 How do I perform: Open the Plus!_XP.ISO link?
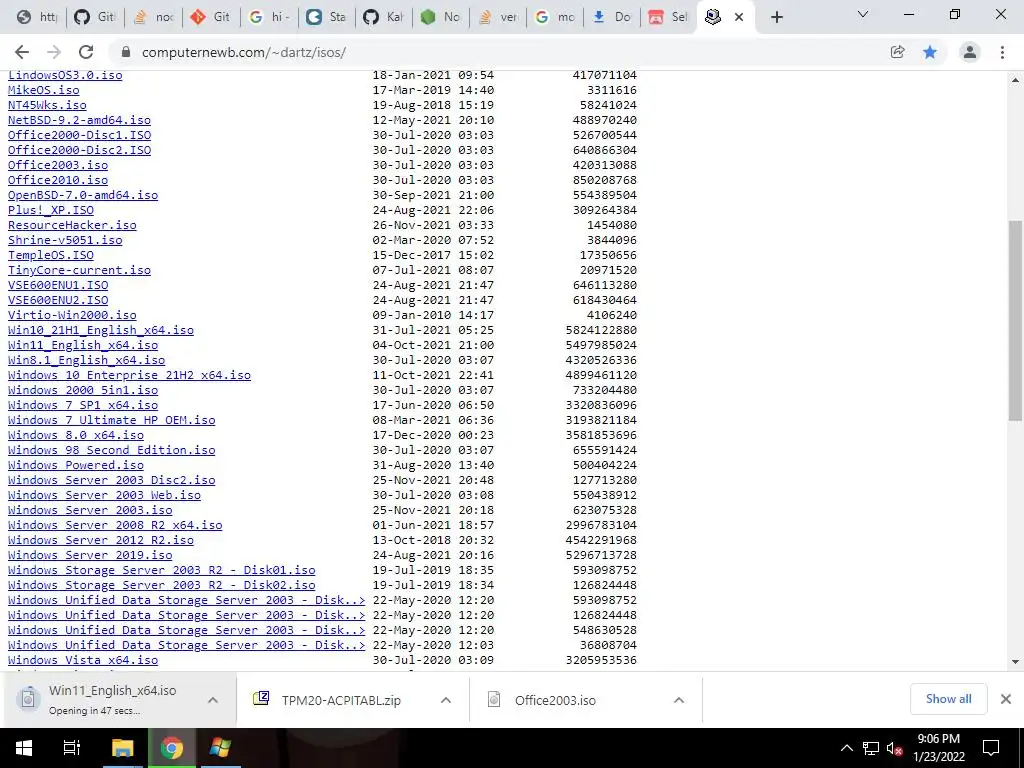pyautogui.click(x=51, y=210)
